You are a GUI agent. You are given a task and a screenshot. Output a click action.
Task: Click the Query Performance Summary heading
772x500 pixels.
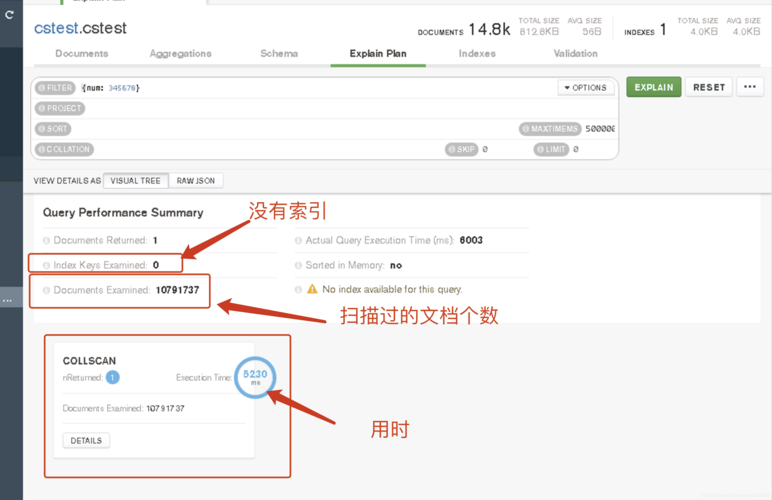[x=123, y=213]
